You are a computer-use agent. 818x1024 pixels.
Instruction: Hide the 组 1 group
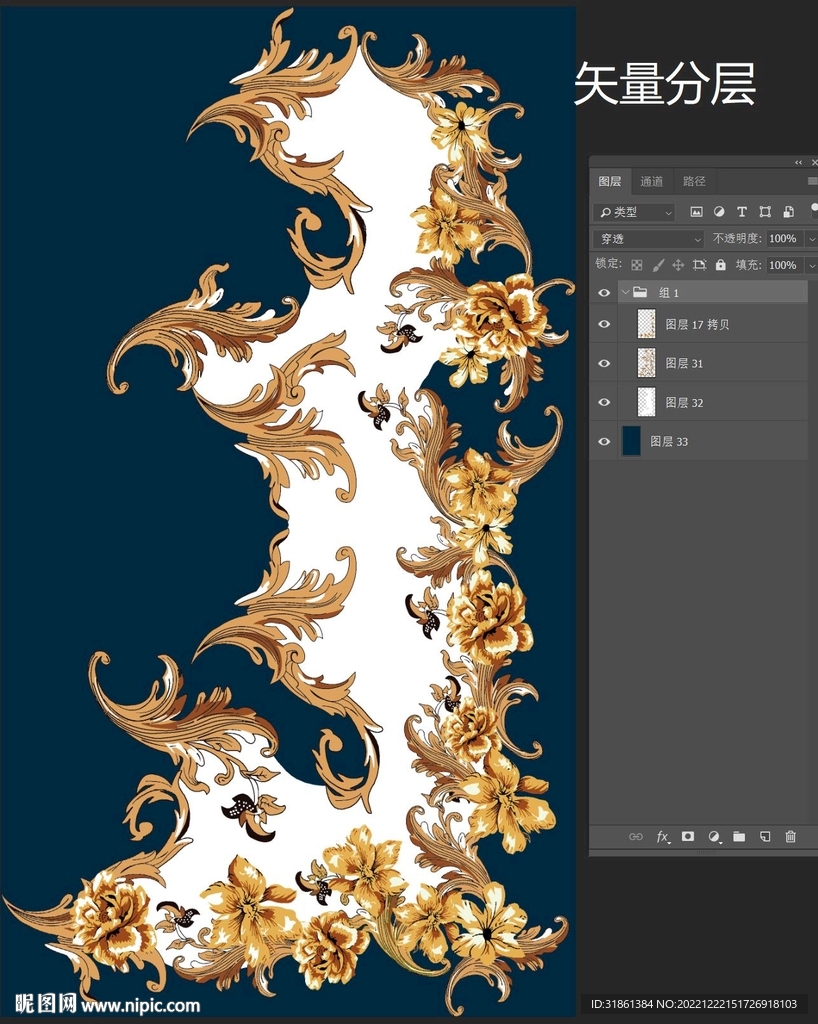[x=604, y=293]
